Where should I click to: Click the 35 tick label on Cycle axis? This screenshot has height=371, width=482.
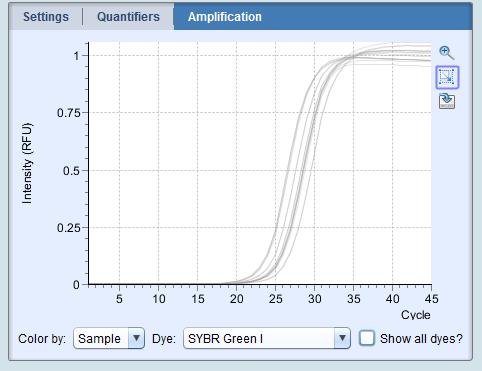pos(354,299)
